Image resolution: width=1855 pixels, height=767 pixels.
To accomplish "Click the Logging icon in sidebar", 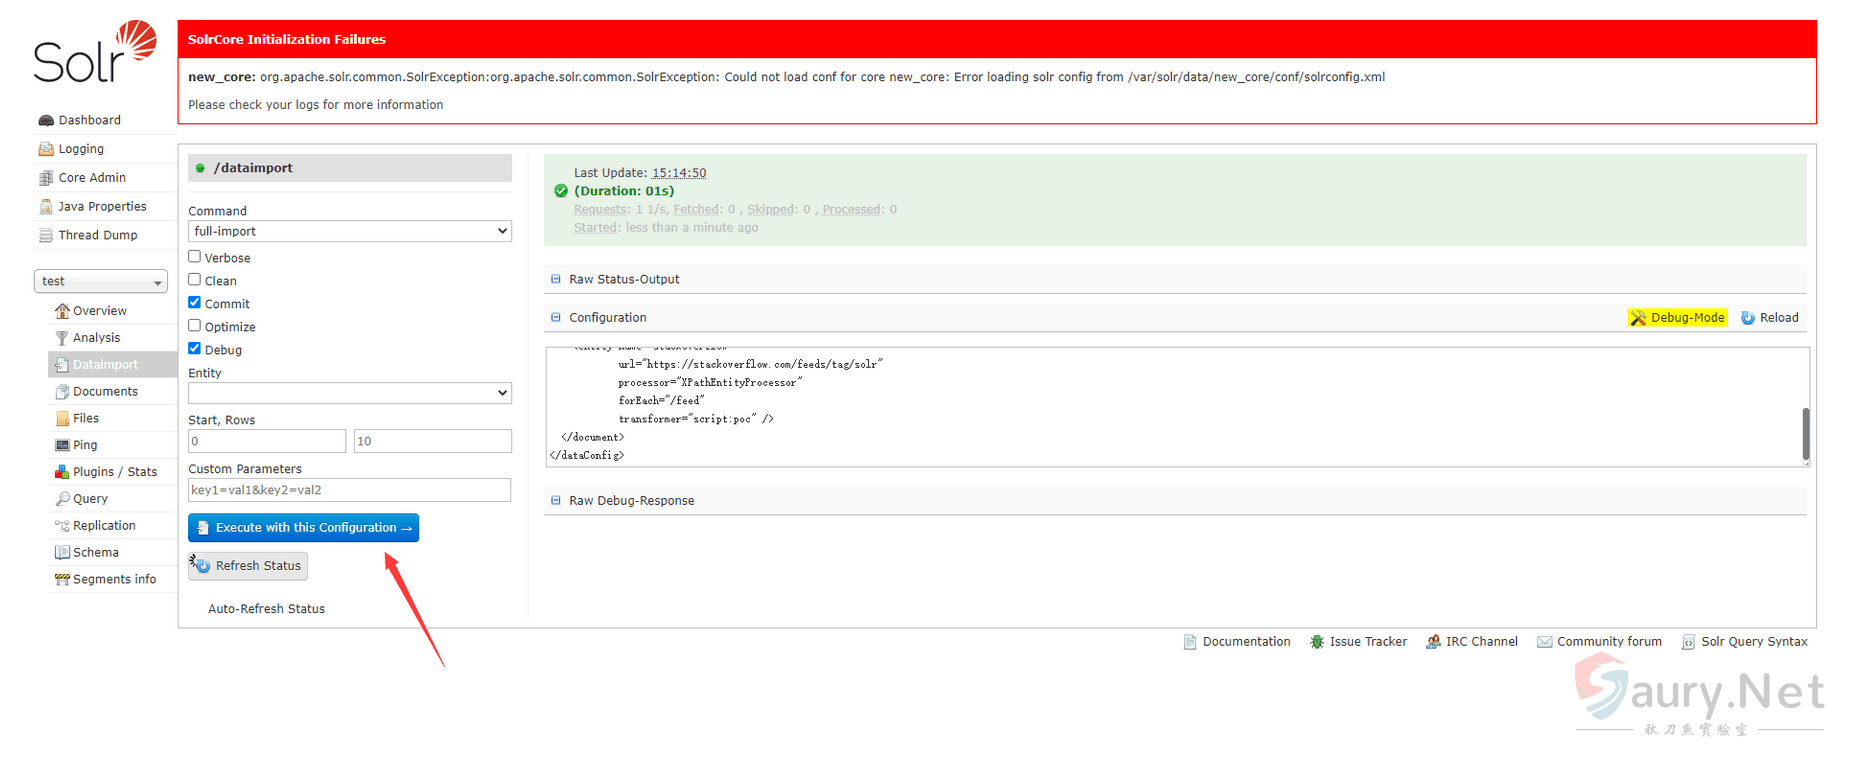I will (x=46, y=149).
